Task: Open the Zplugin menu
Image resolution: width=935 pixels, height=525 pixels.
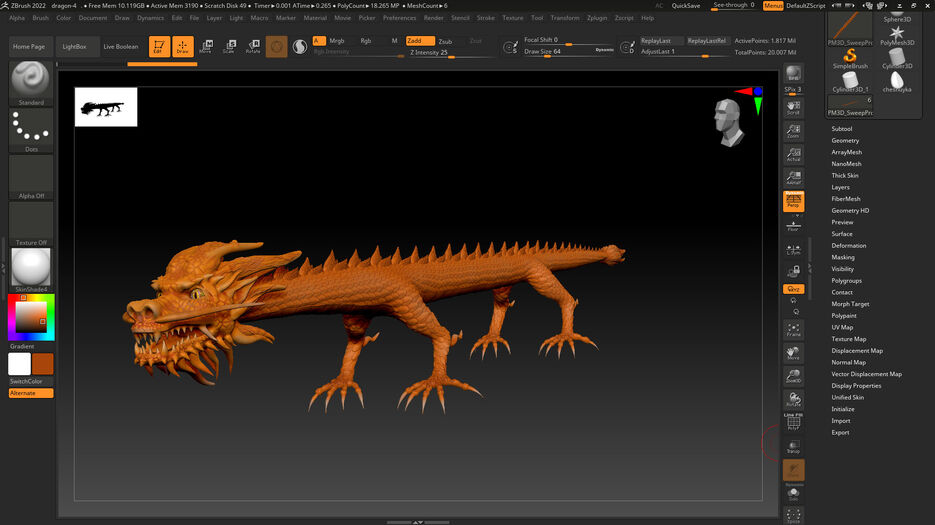Action: click(x=597, y=18)
